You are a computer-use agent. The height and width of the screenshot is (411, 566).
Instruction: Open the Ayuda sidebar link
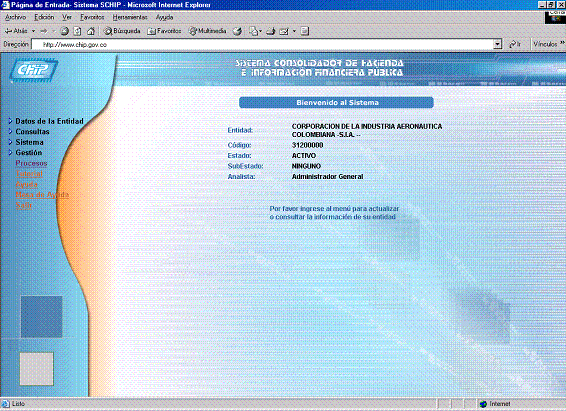click(x=26, y=184)
